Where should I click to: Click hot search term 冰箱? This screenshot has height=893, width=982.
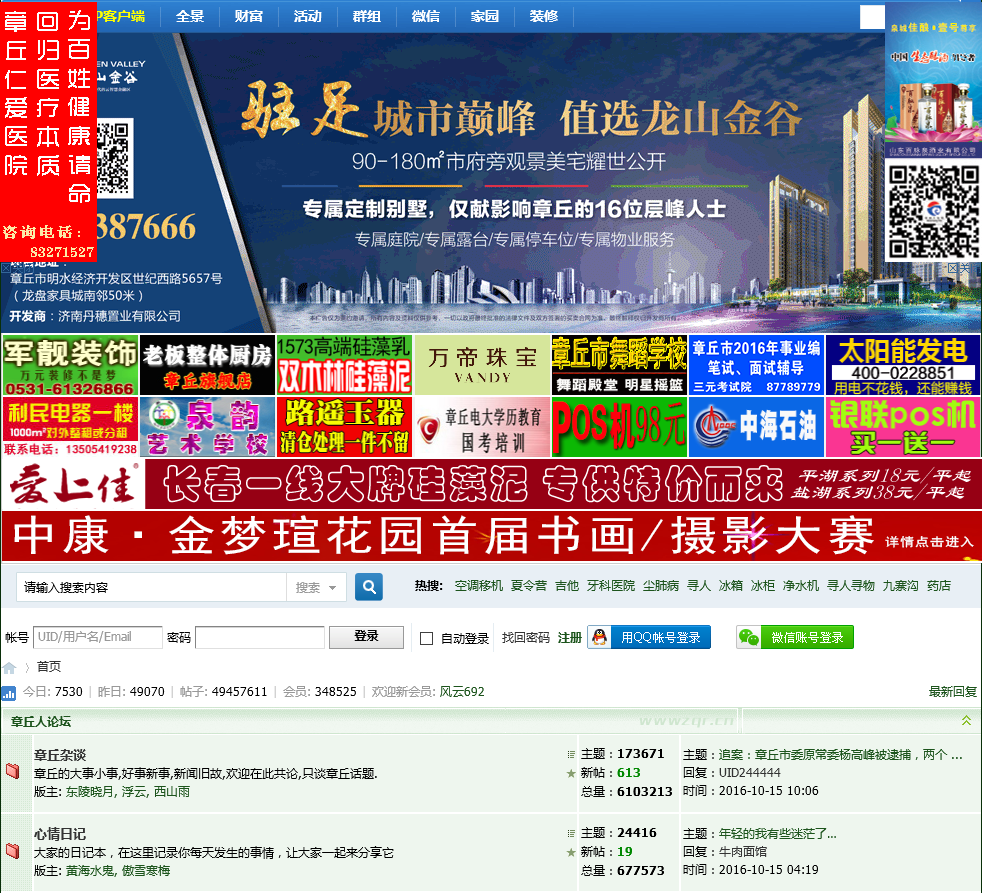(731, 586)
